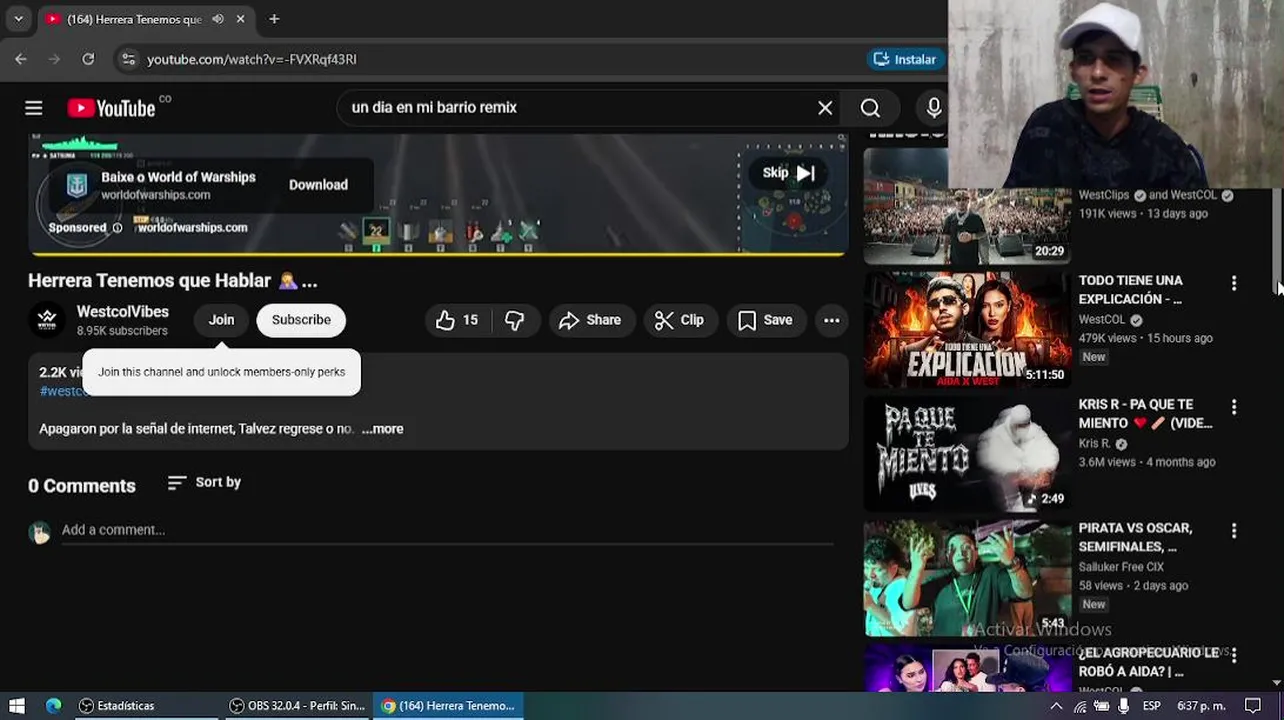This screenshot has width=1284, height=720.
Task: Mute the tab using audio icon
Action: (218, 19)
